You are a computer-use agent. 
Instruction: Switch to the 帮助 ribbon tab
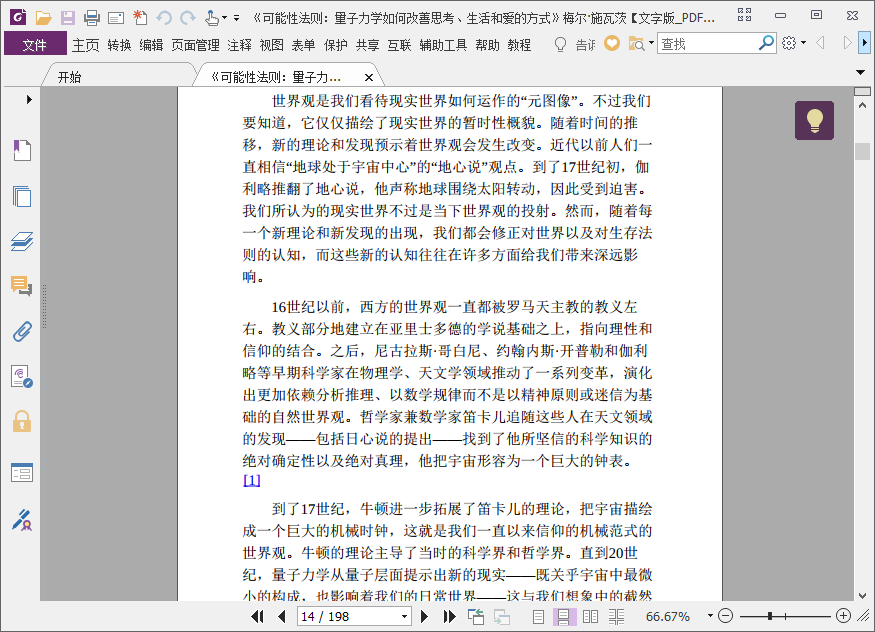(487, 45)
